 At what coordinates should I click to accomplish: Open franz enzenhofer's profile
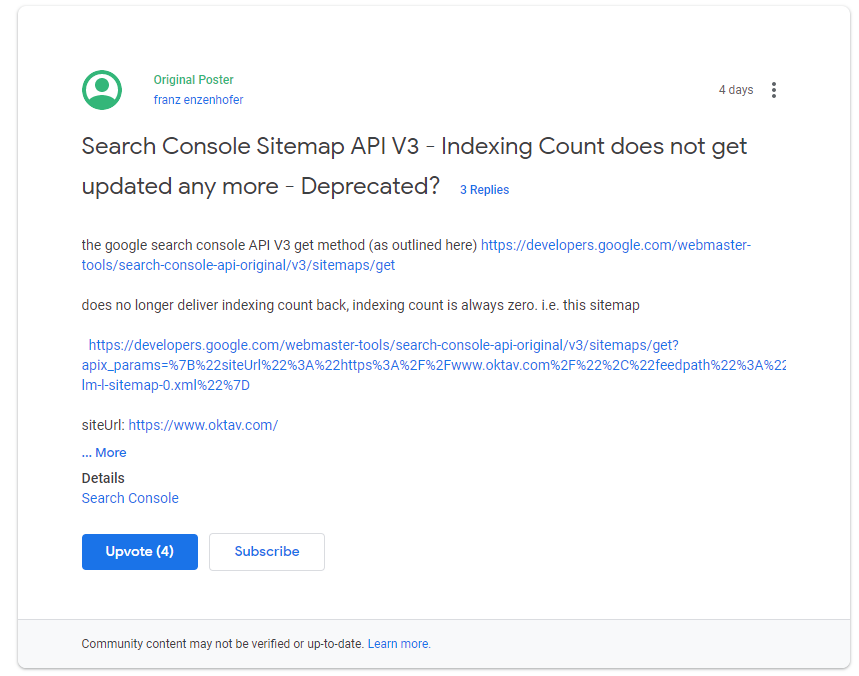click(198, 99)
